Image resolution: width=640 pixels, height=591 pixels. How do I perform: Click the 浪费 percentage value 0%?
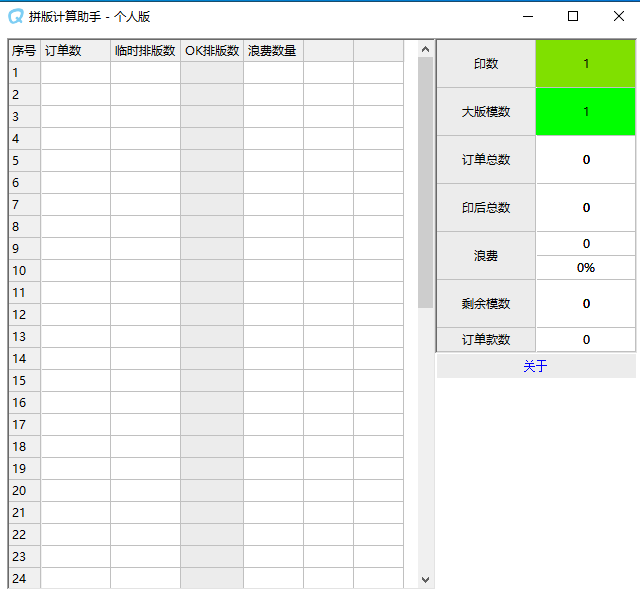click(585, 268)
